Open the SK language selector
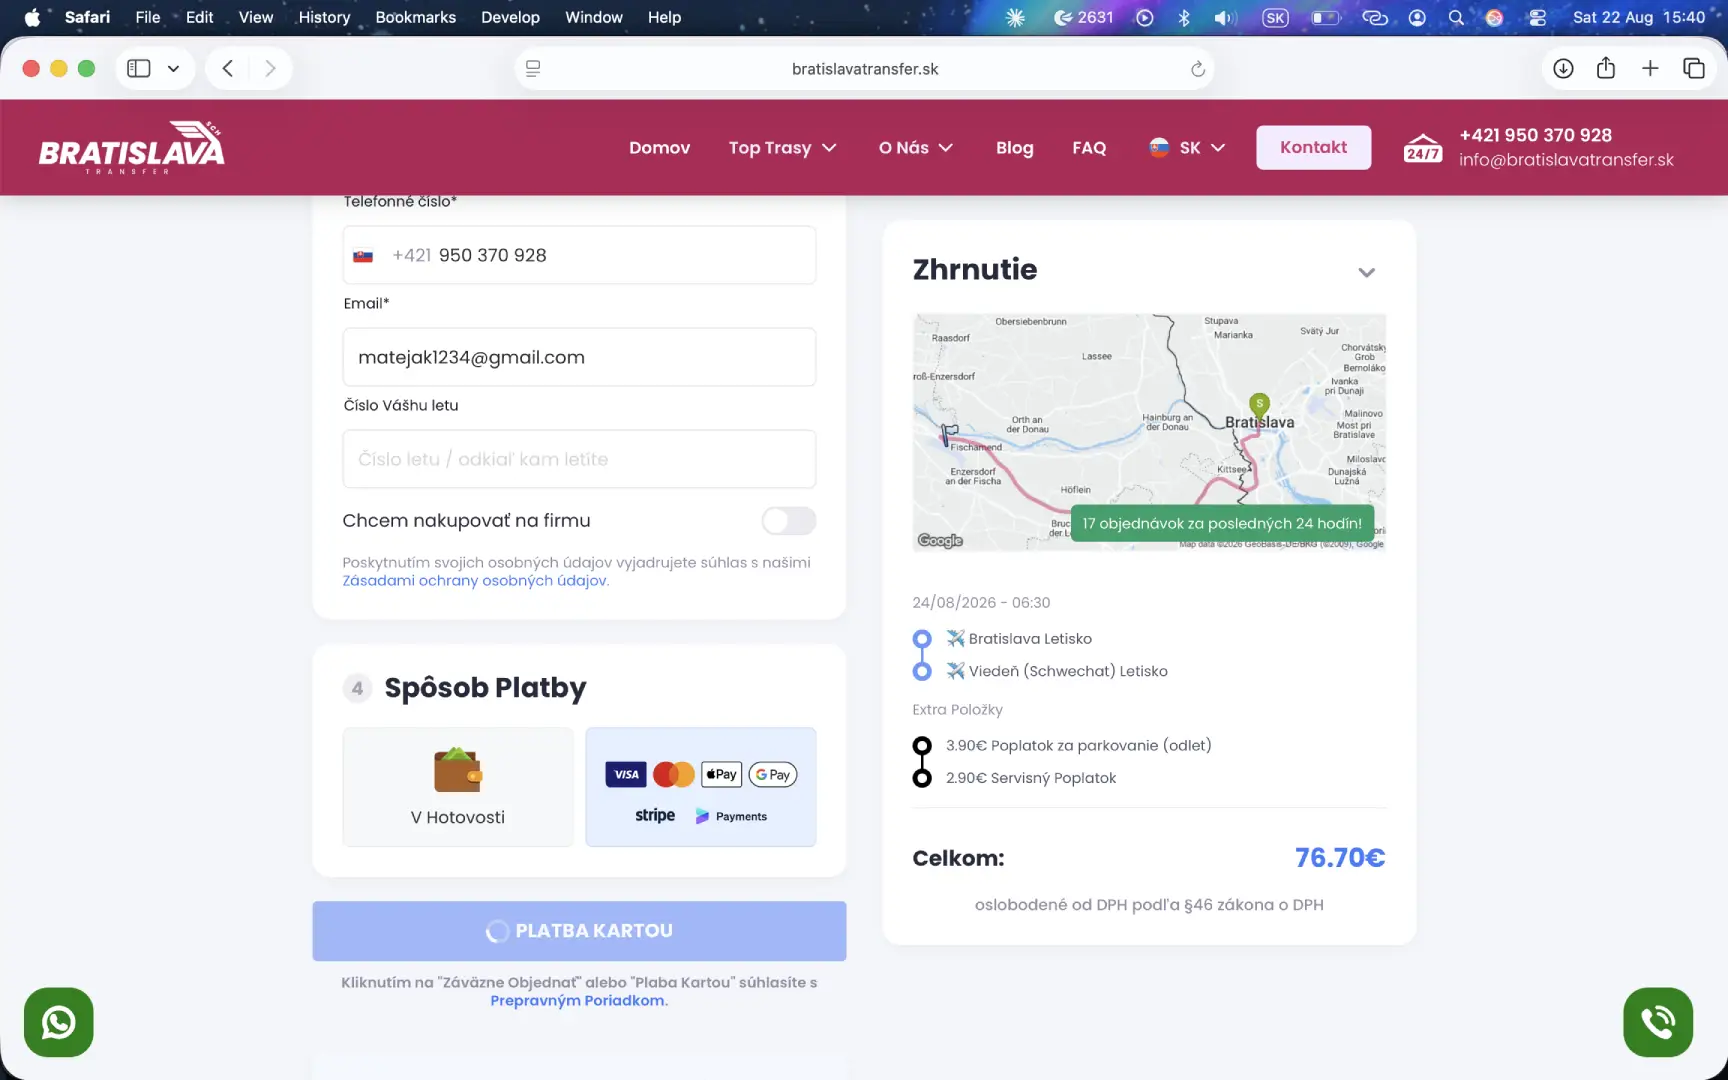Viewport: 1728px width, 1080px height. (x=1188, y=148)
